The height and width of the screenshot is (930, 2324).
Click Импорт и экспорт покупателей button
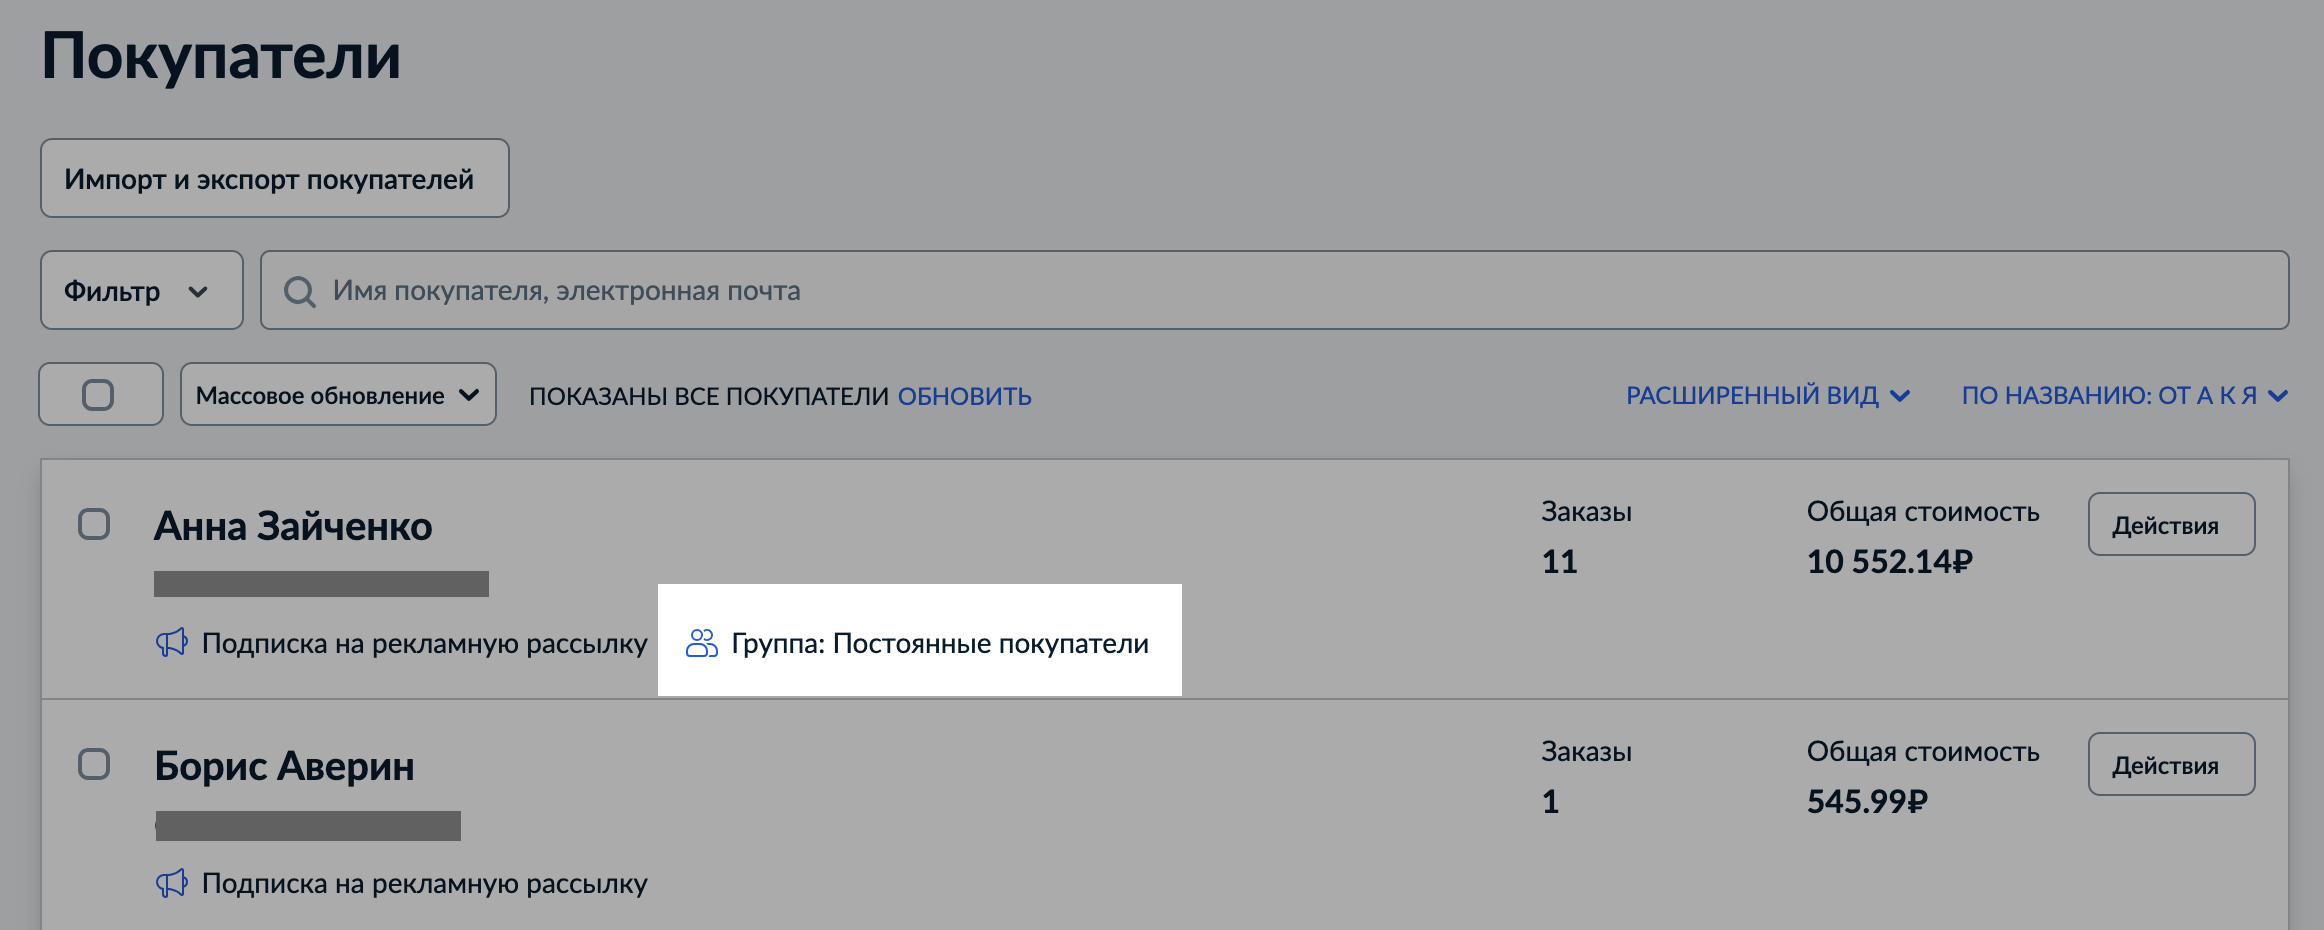[x=275, y=178]
